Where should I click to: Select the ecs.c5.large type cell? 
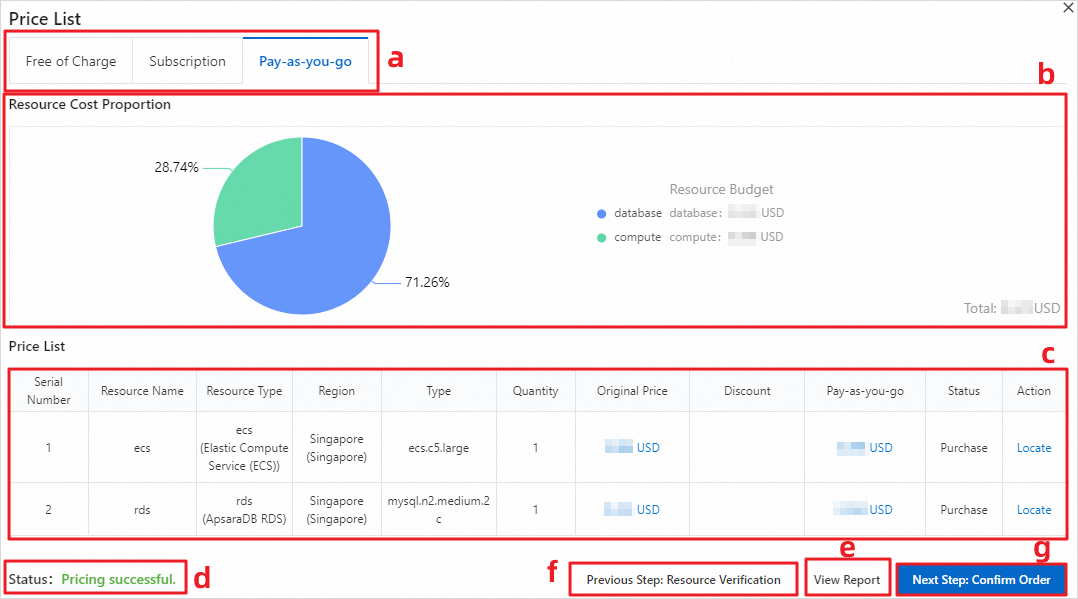tap(439, 448)
